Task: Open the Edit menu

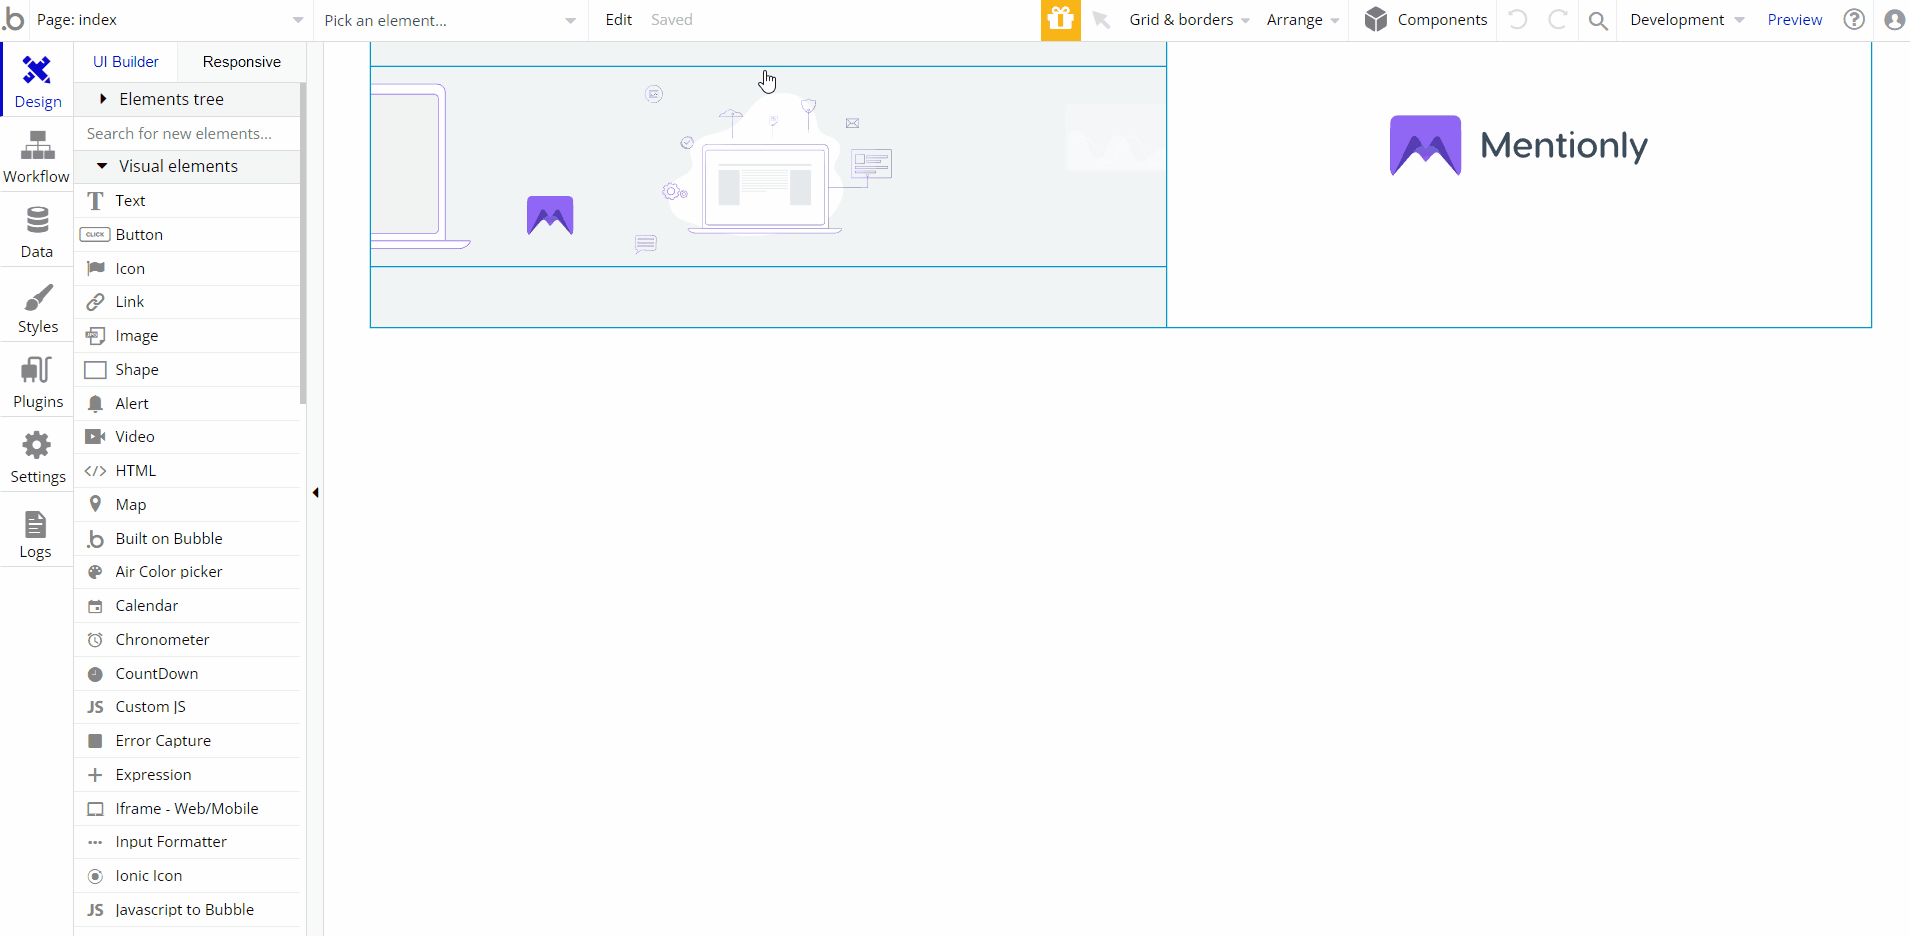Action: 619,20
